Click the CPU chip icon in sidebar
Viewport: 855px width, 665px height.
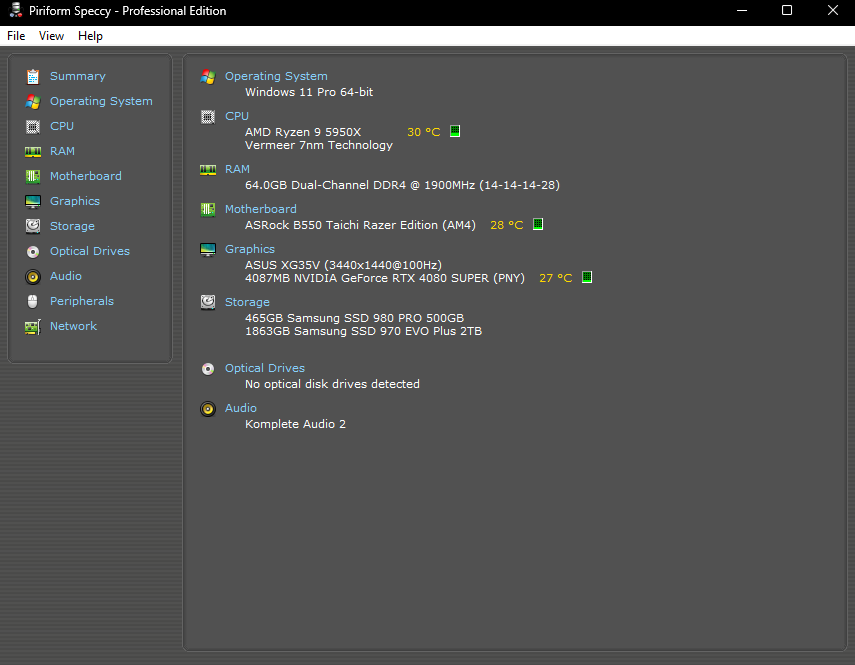(x=33, y=126)
